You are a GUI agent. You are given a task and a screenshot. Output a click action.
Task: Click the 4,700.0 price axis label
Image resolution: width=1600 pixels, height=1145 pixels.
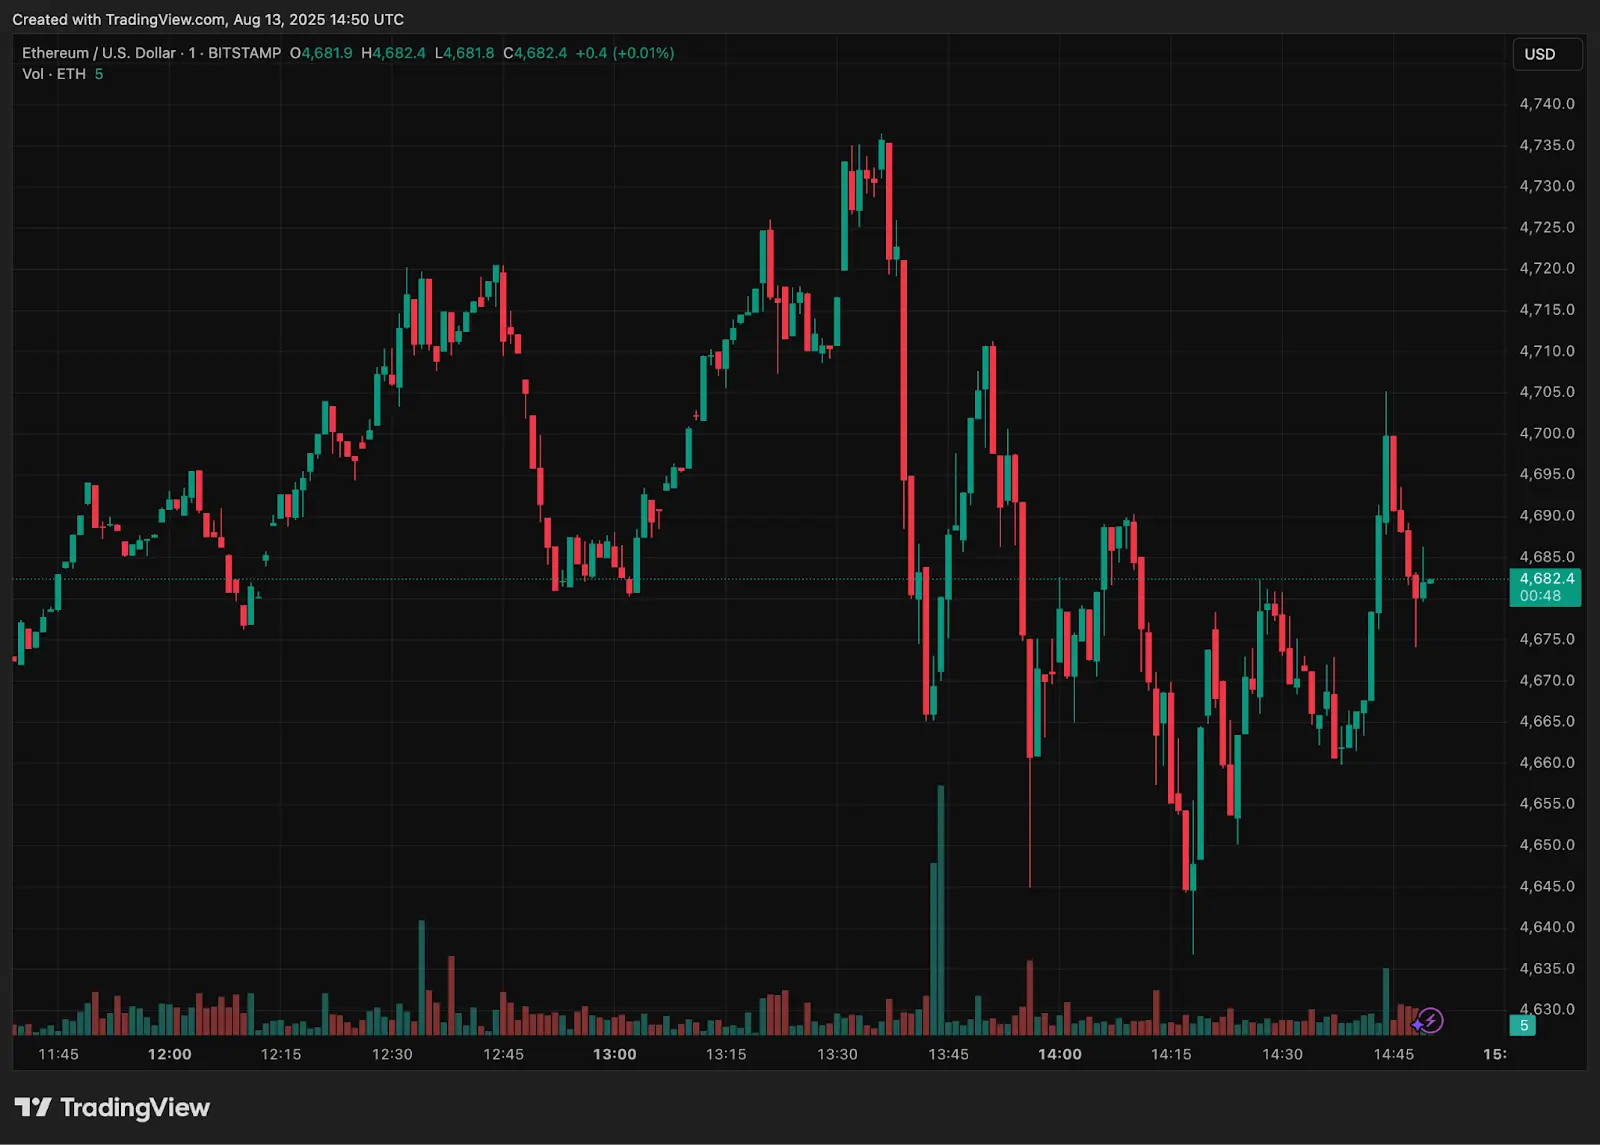point(1547,433)
